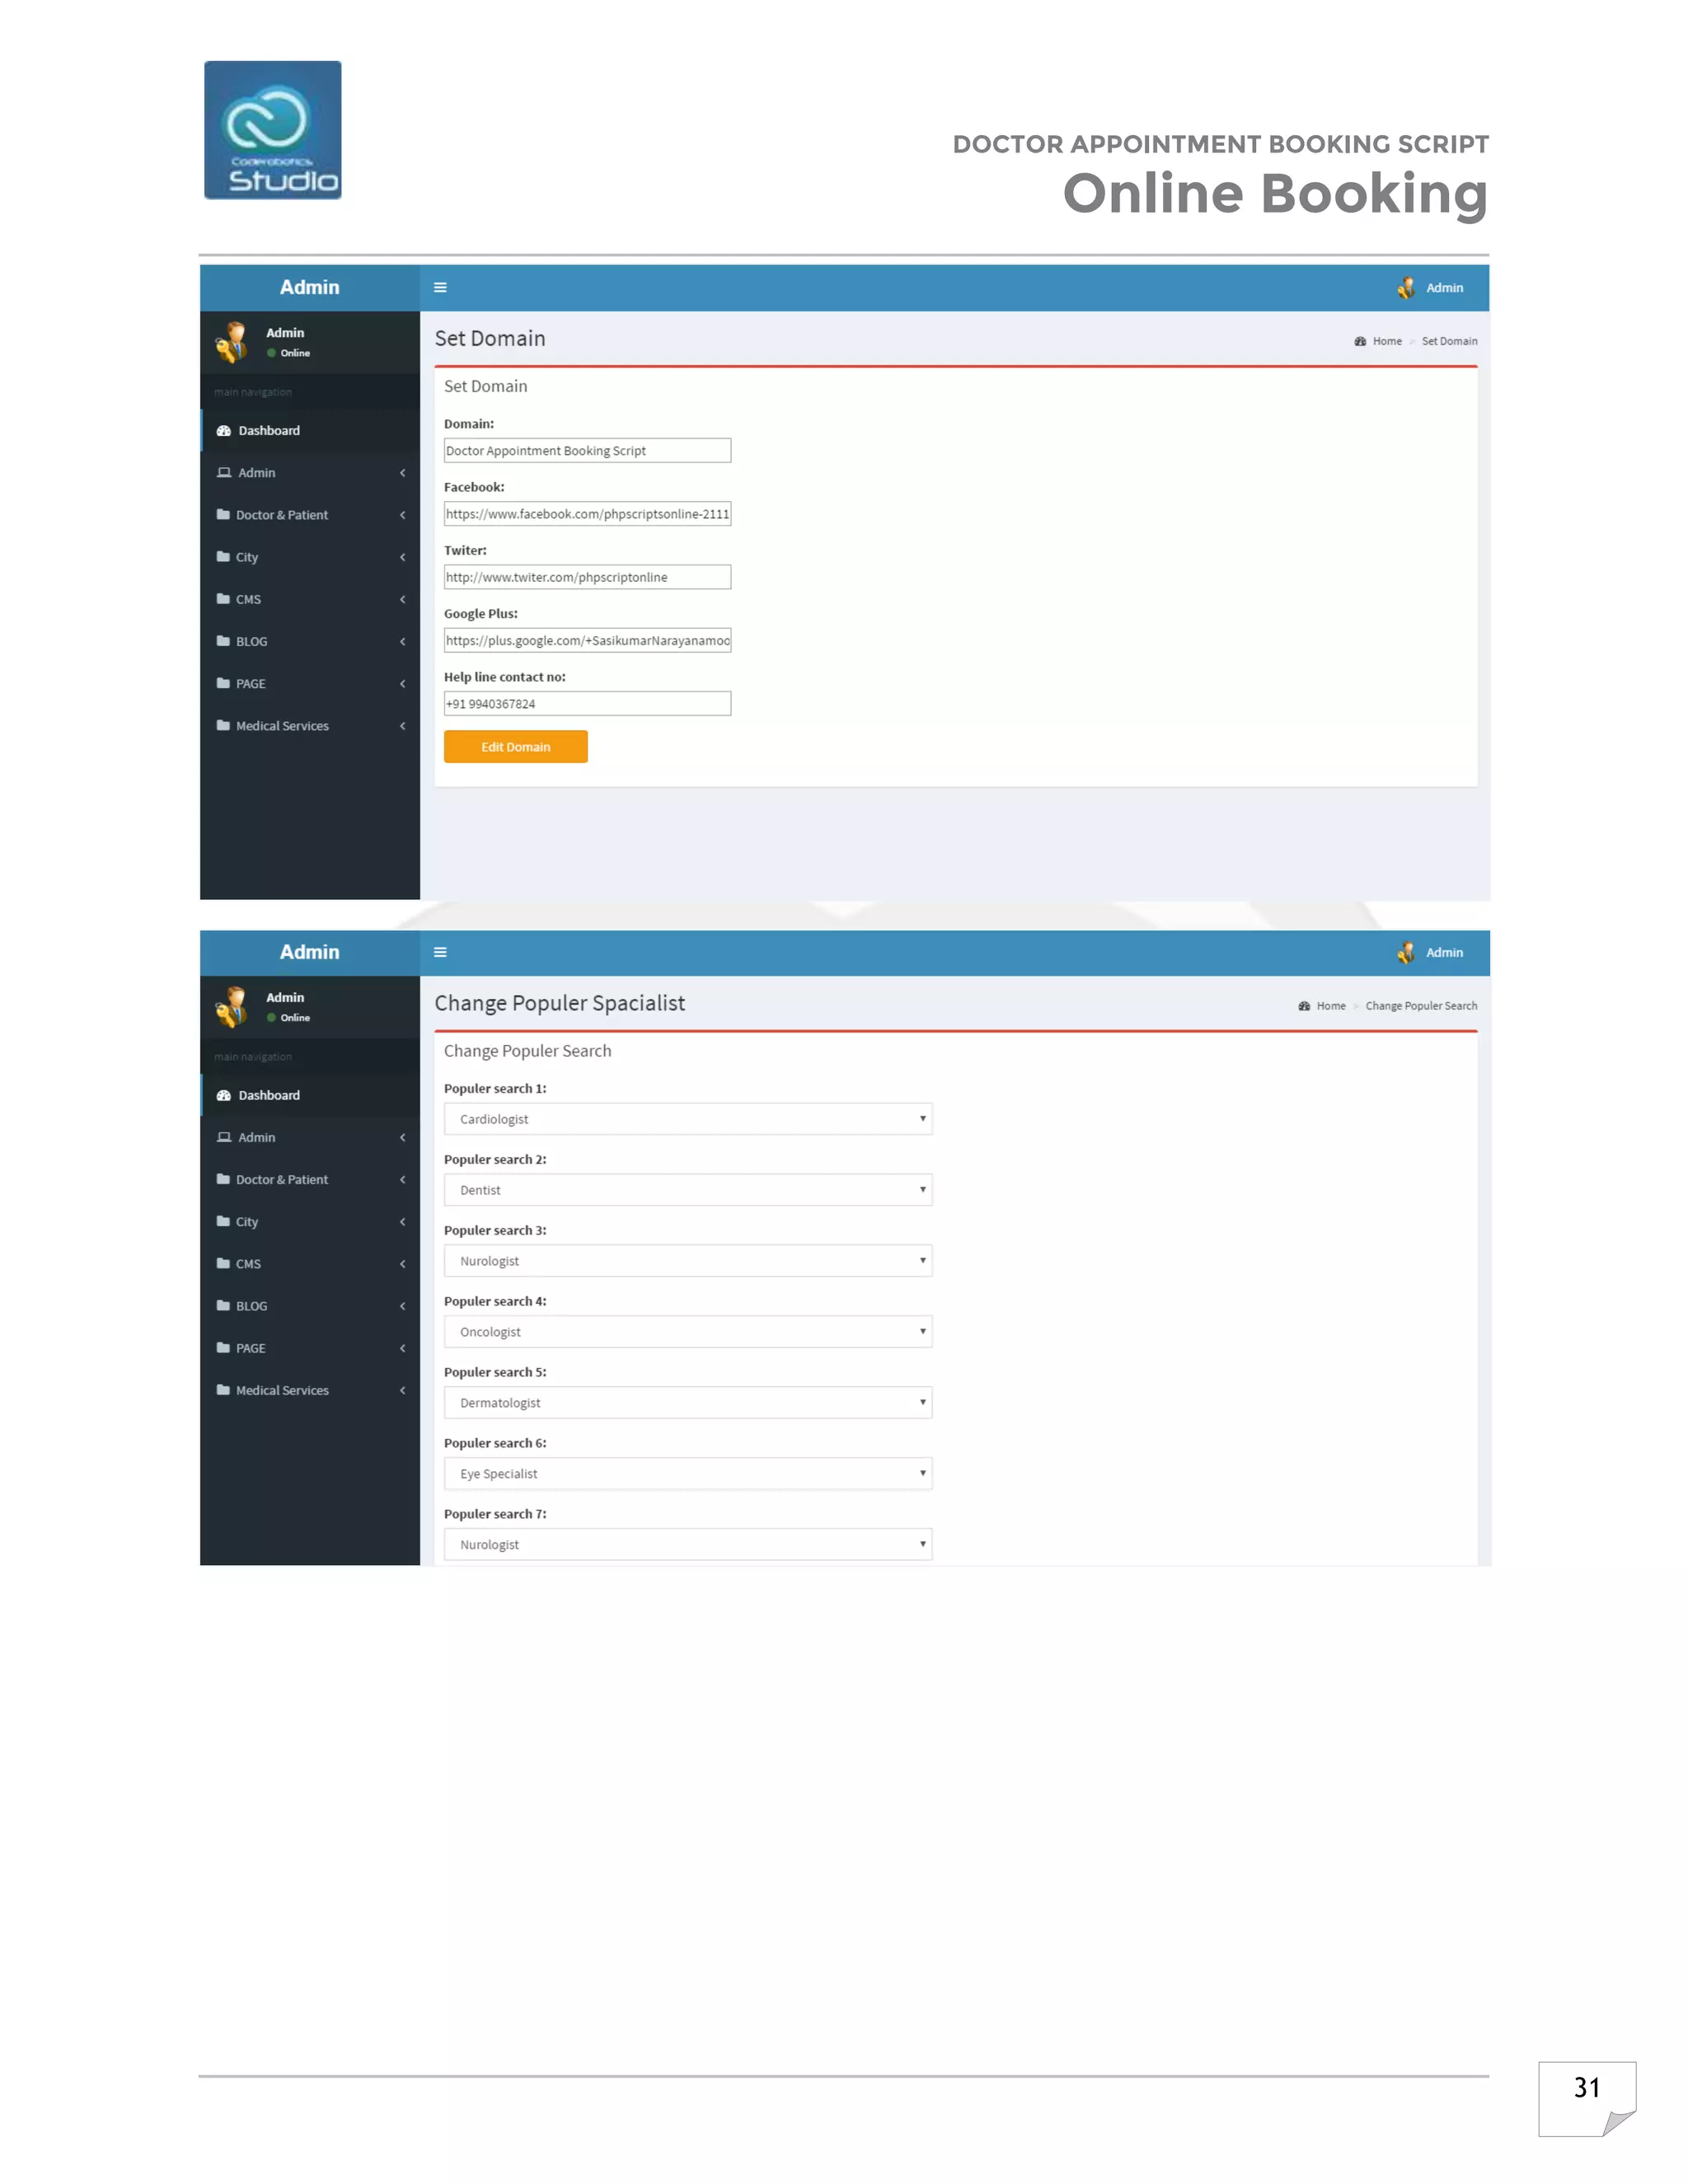Open Populer search 6 Eye Specialist dropdown

[x=688, y=1474]
